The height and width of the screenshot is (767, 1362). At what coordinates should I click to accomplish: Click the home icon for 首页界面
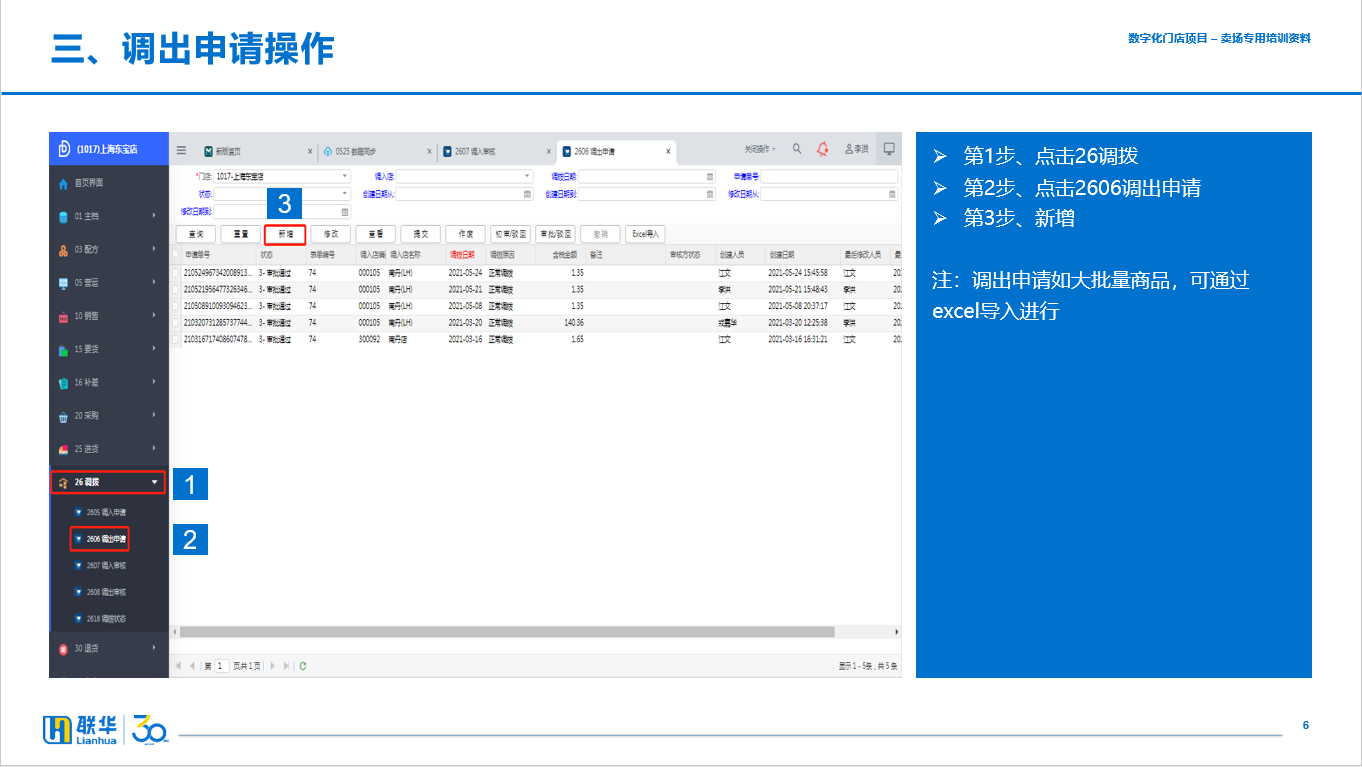click(63, 184)
